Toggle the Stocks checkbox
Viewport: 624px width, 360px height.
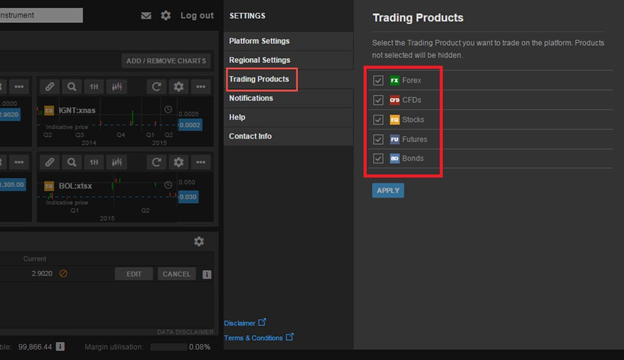(378, 120)
